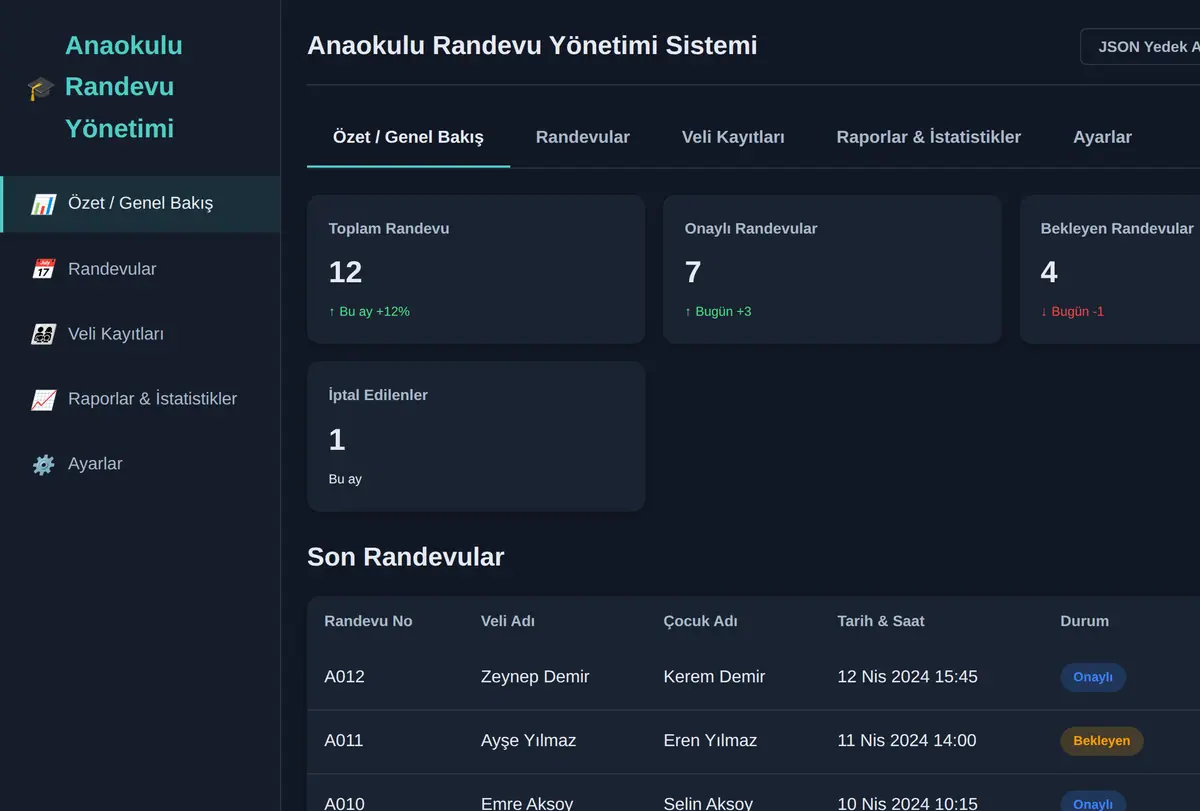Click the 'Bu ay +12%' trend text
The image size is (1200, 811).
(x=369, y=312)
